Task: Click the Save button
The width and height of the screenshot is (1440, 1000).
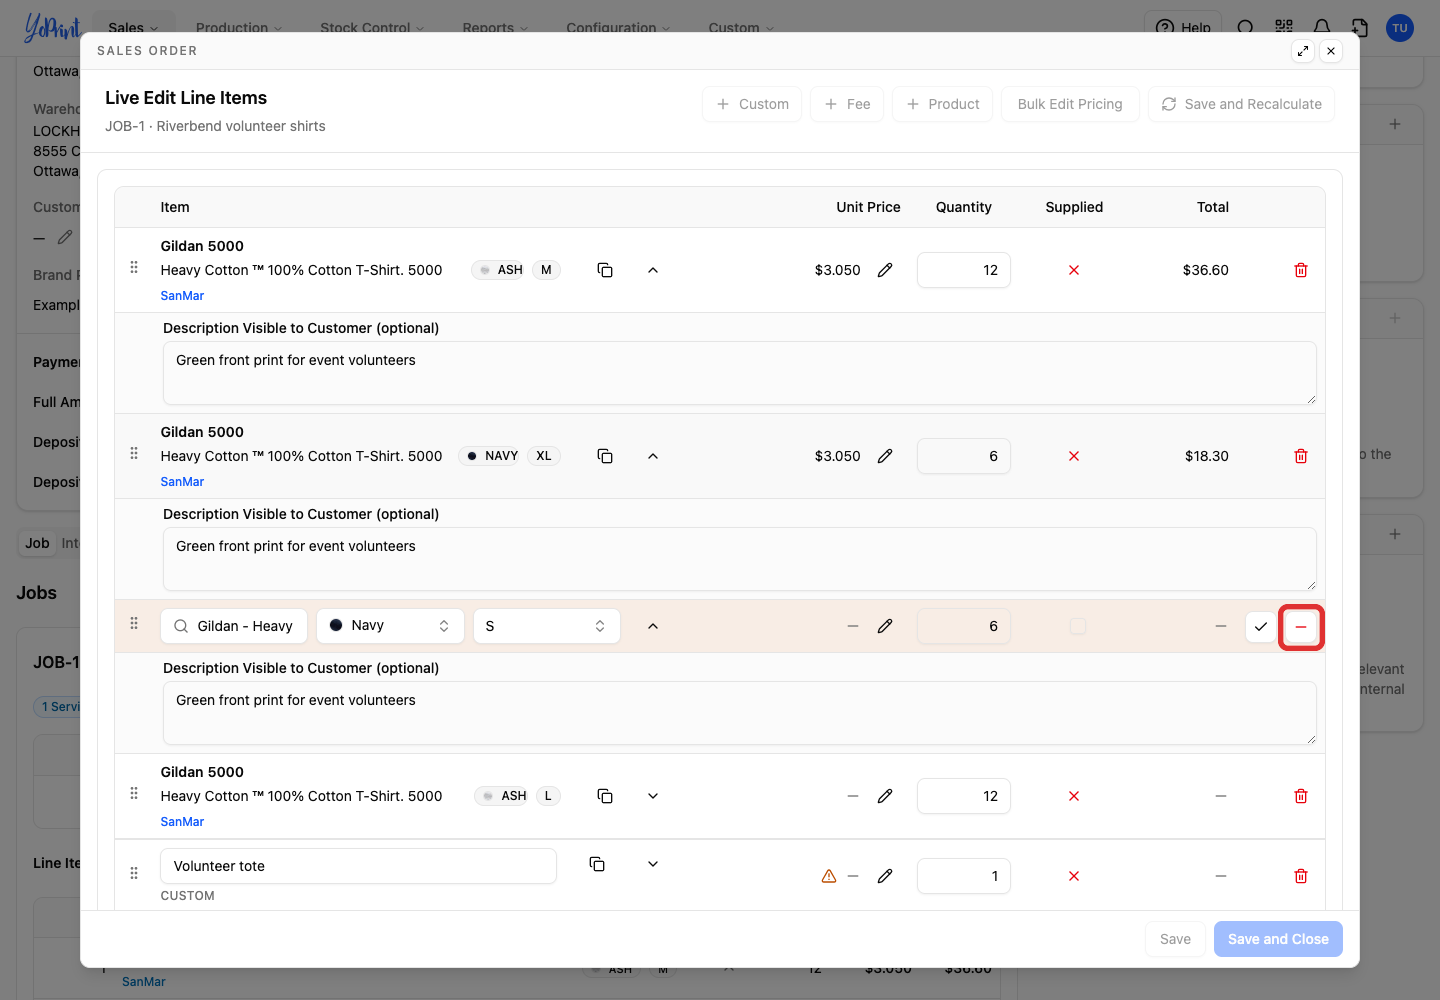Action: [x=1175, y=939]
